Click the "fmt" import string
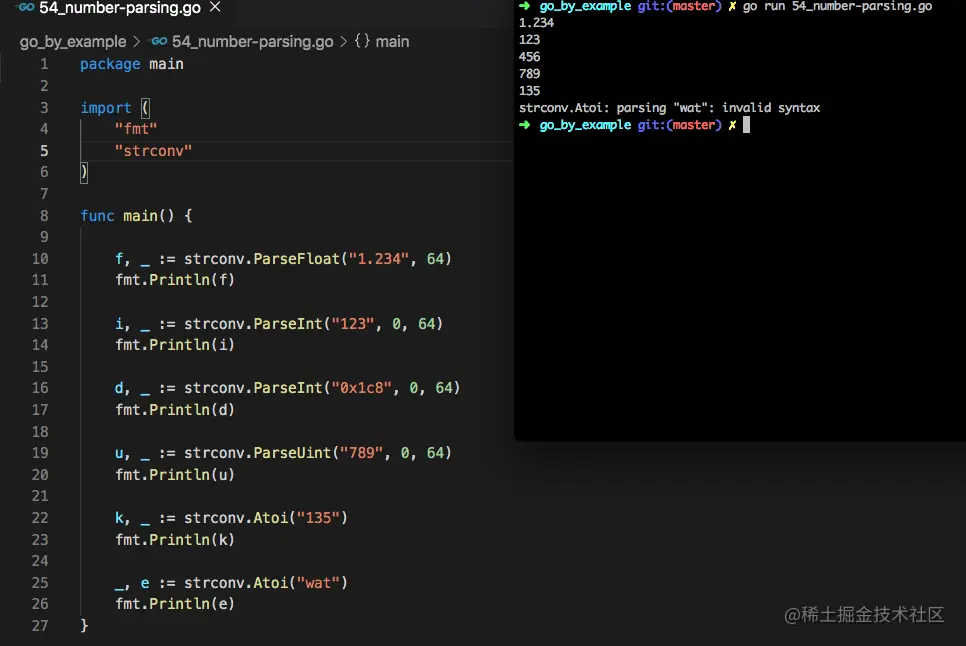This screenshot has width=966, height=646. pos(136,129)
